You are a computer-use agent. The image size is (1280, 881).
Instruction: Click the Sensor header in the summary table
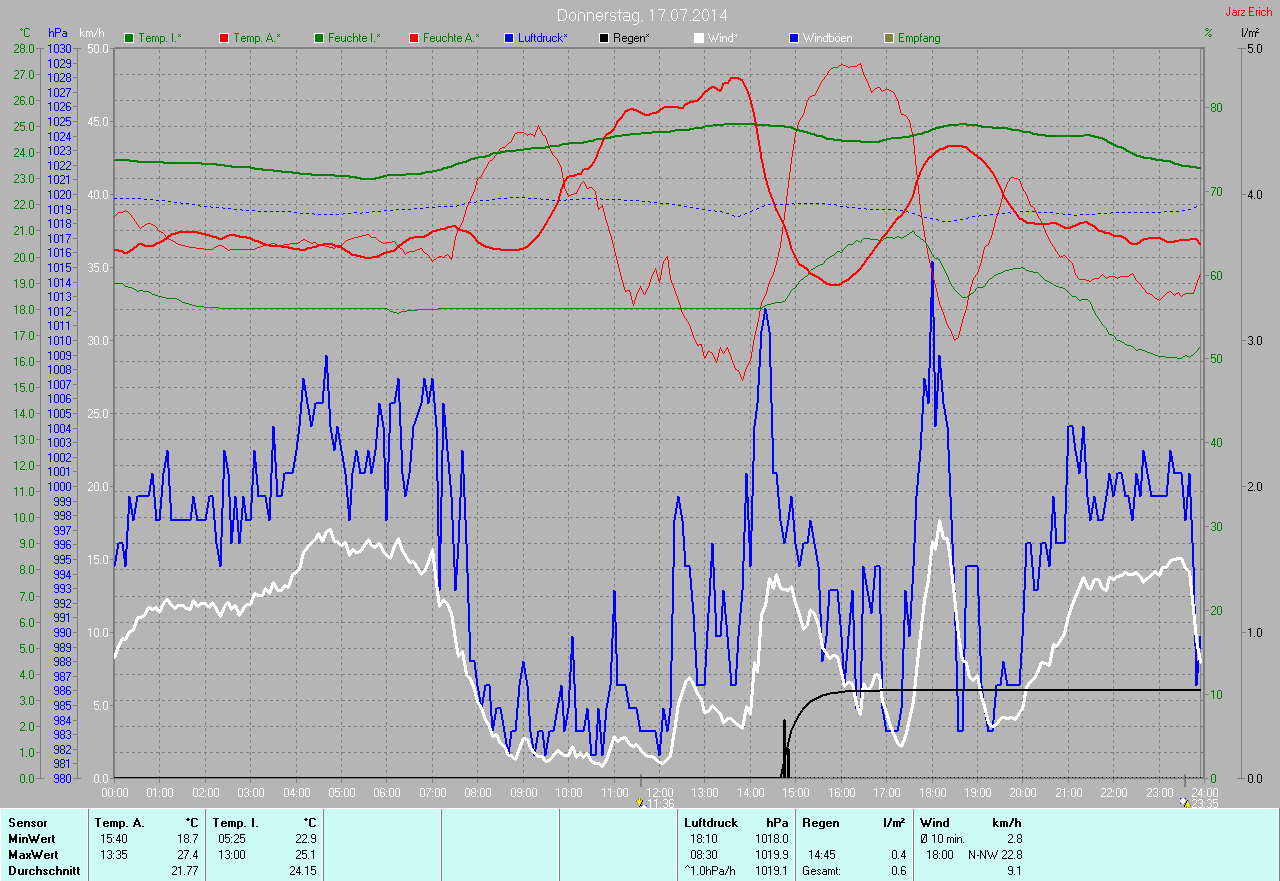[x=27, y=823]
